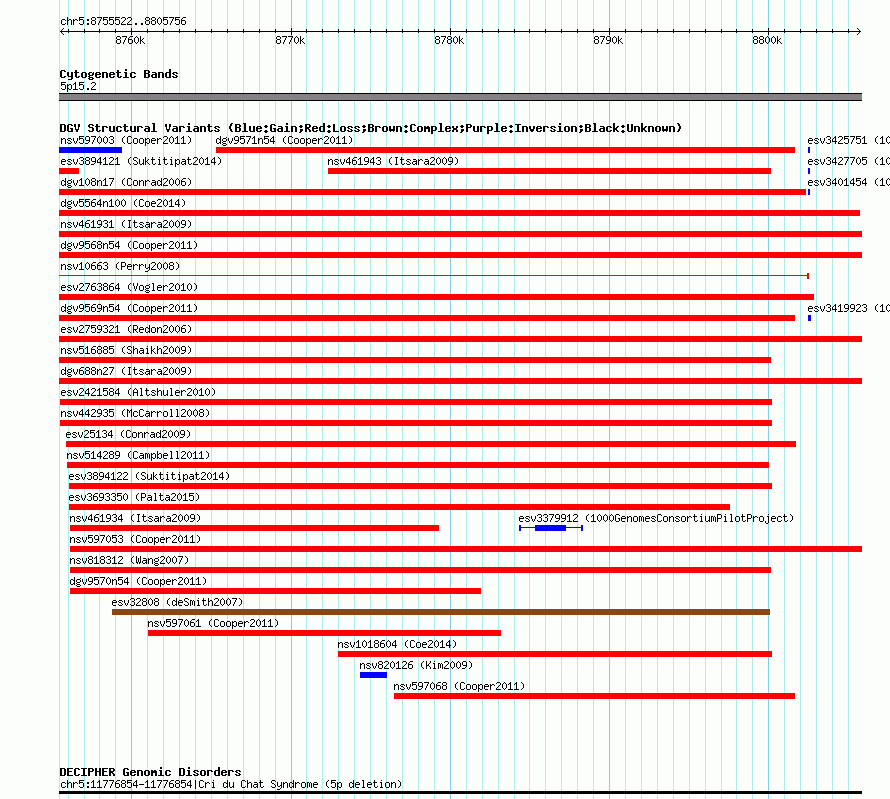
Task: Select the esv2763864 (Vogler2010) label
Action: 129,287
